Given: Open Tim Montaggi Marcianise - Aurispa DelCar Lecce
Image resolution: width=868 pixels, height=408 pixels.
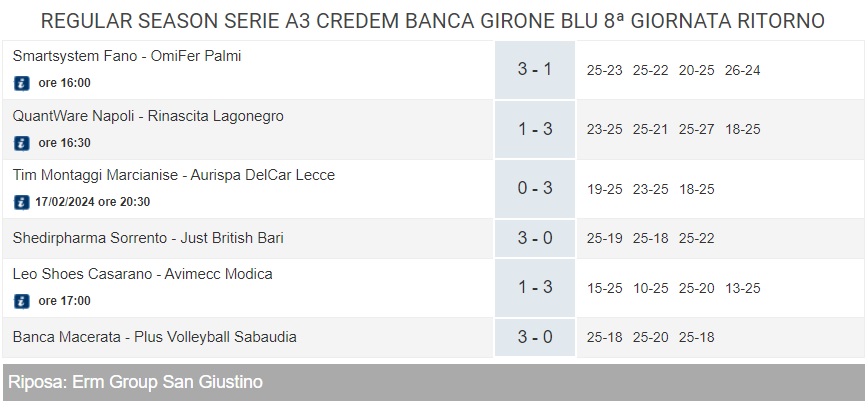Looking at the screenshot, I should 174,175.
